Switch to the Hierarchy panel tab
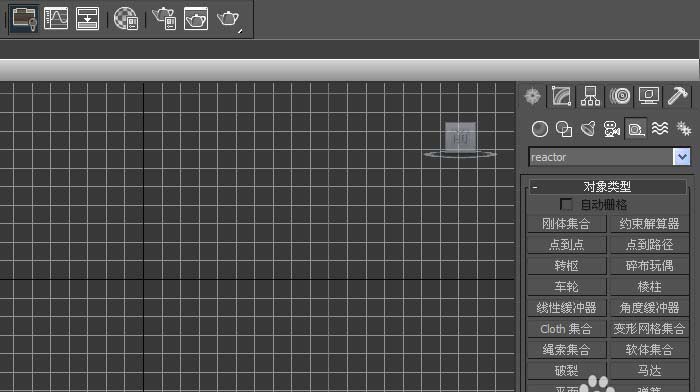Viewport: 700px width, 392px height. click(x=590, y=96)
